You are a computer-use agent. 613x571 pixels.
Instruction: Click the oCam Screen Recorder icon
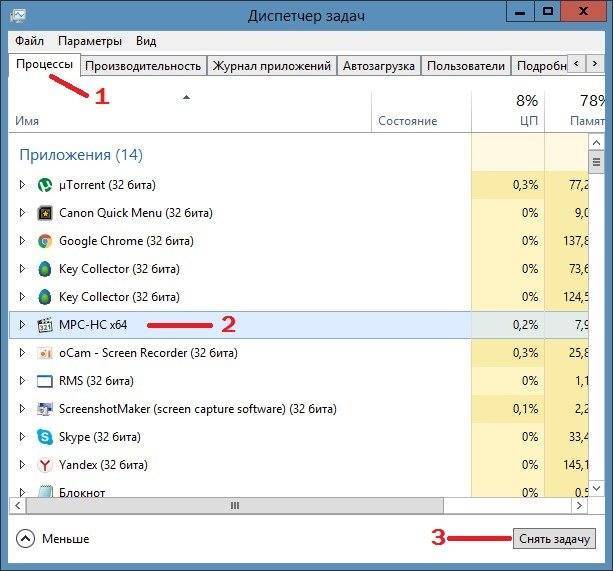point(45,353)
